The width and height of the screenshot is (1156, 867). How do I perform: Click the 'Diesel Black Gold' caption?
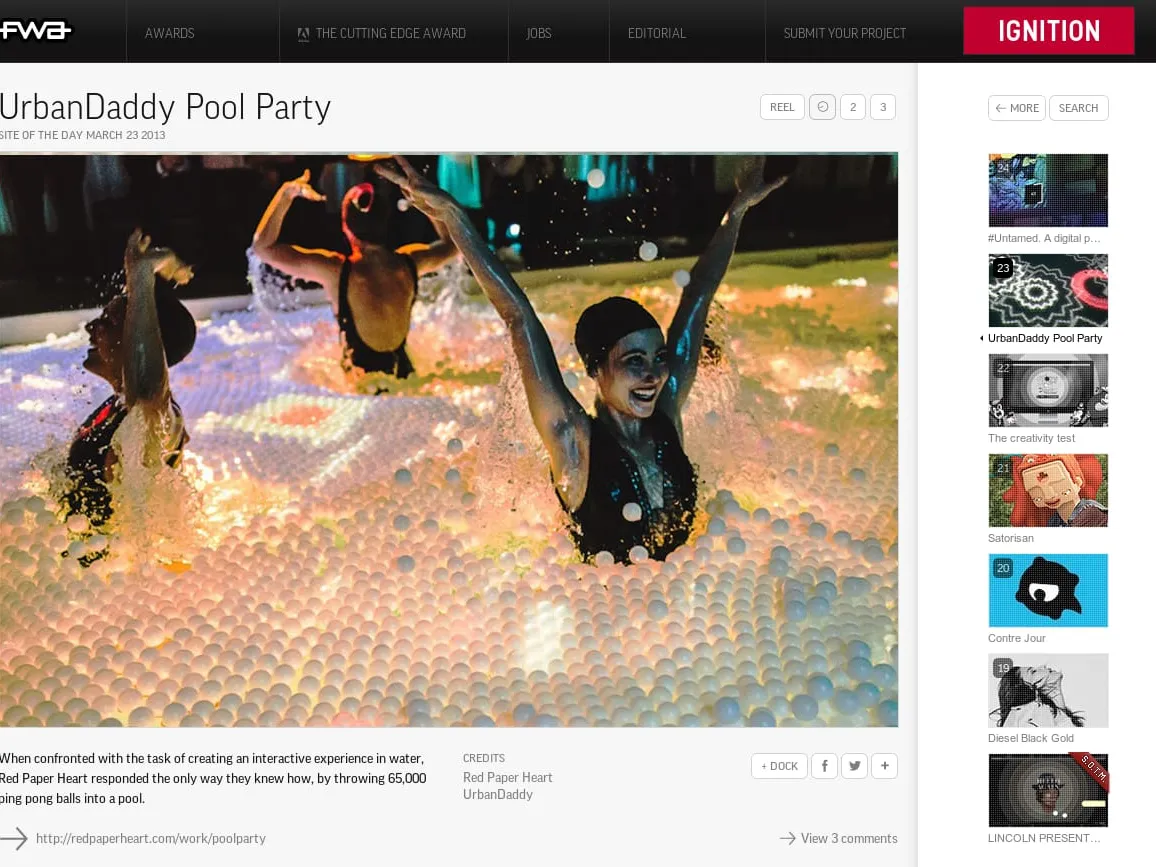pyautogui.click(x=1031, y=738)
